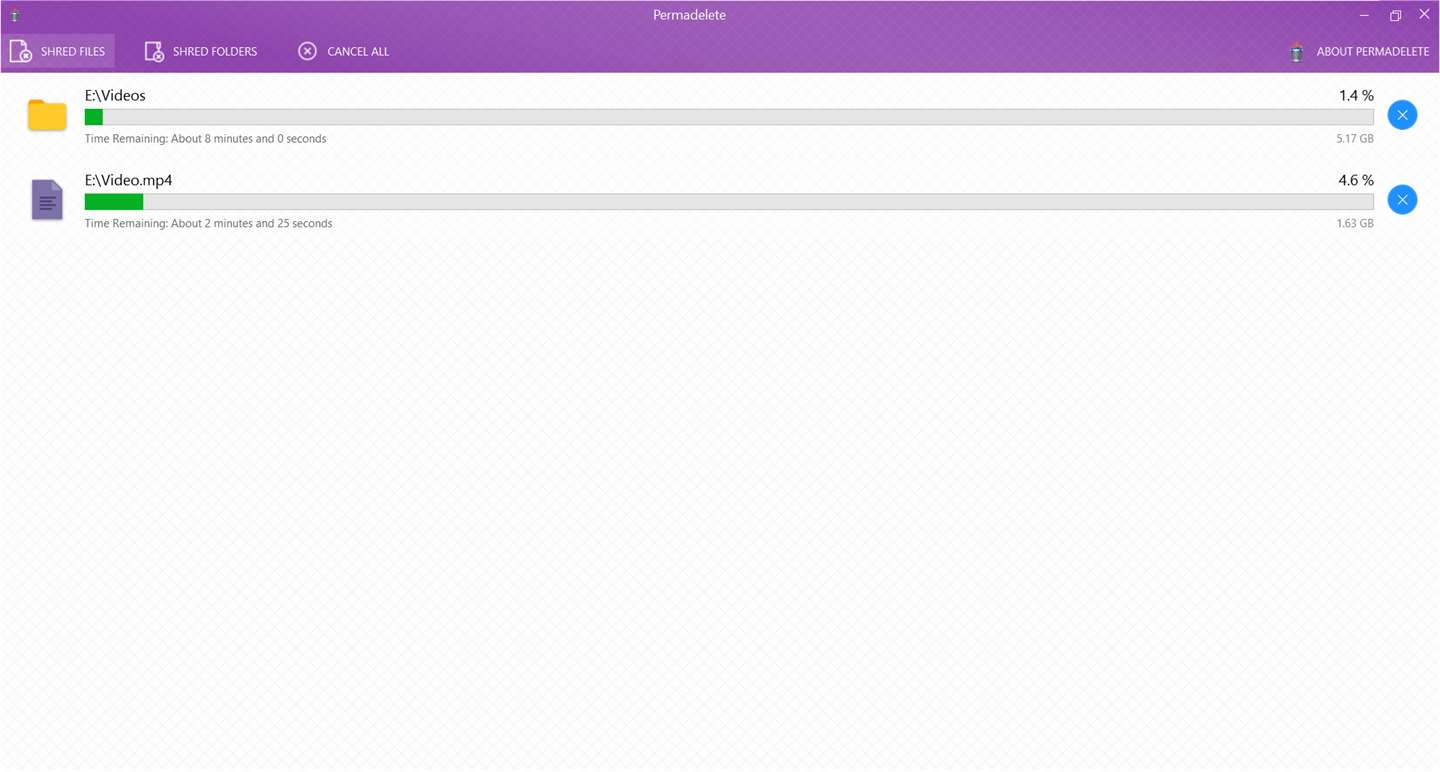Click the purple document icon for Video.mp4
1440x772 pixels.
tap(47, 200)
